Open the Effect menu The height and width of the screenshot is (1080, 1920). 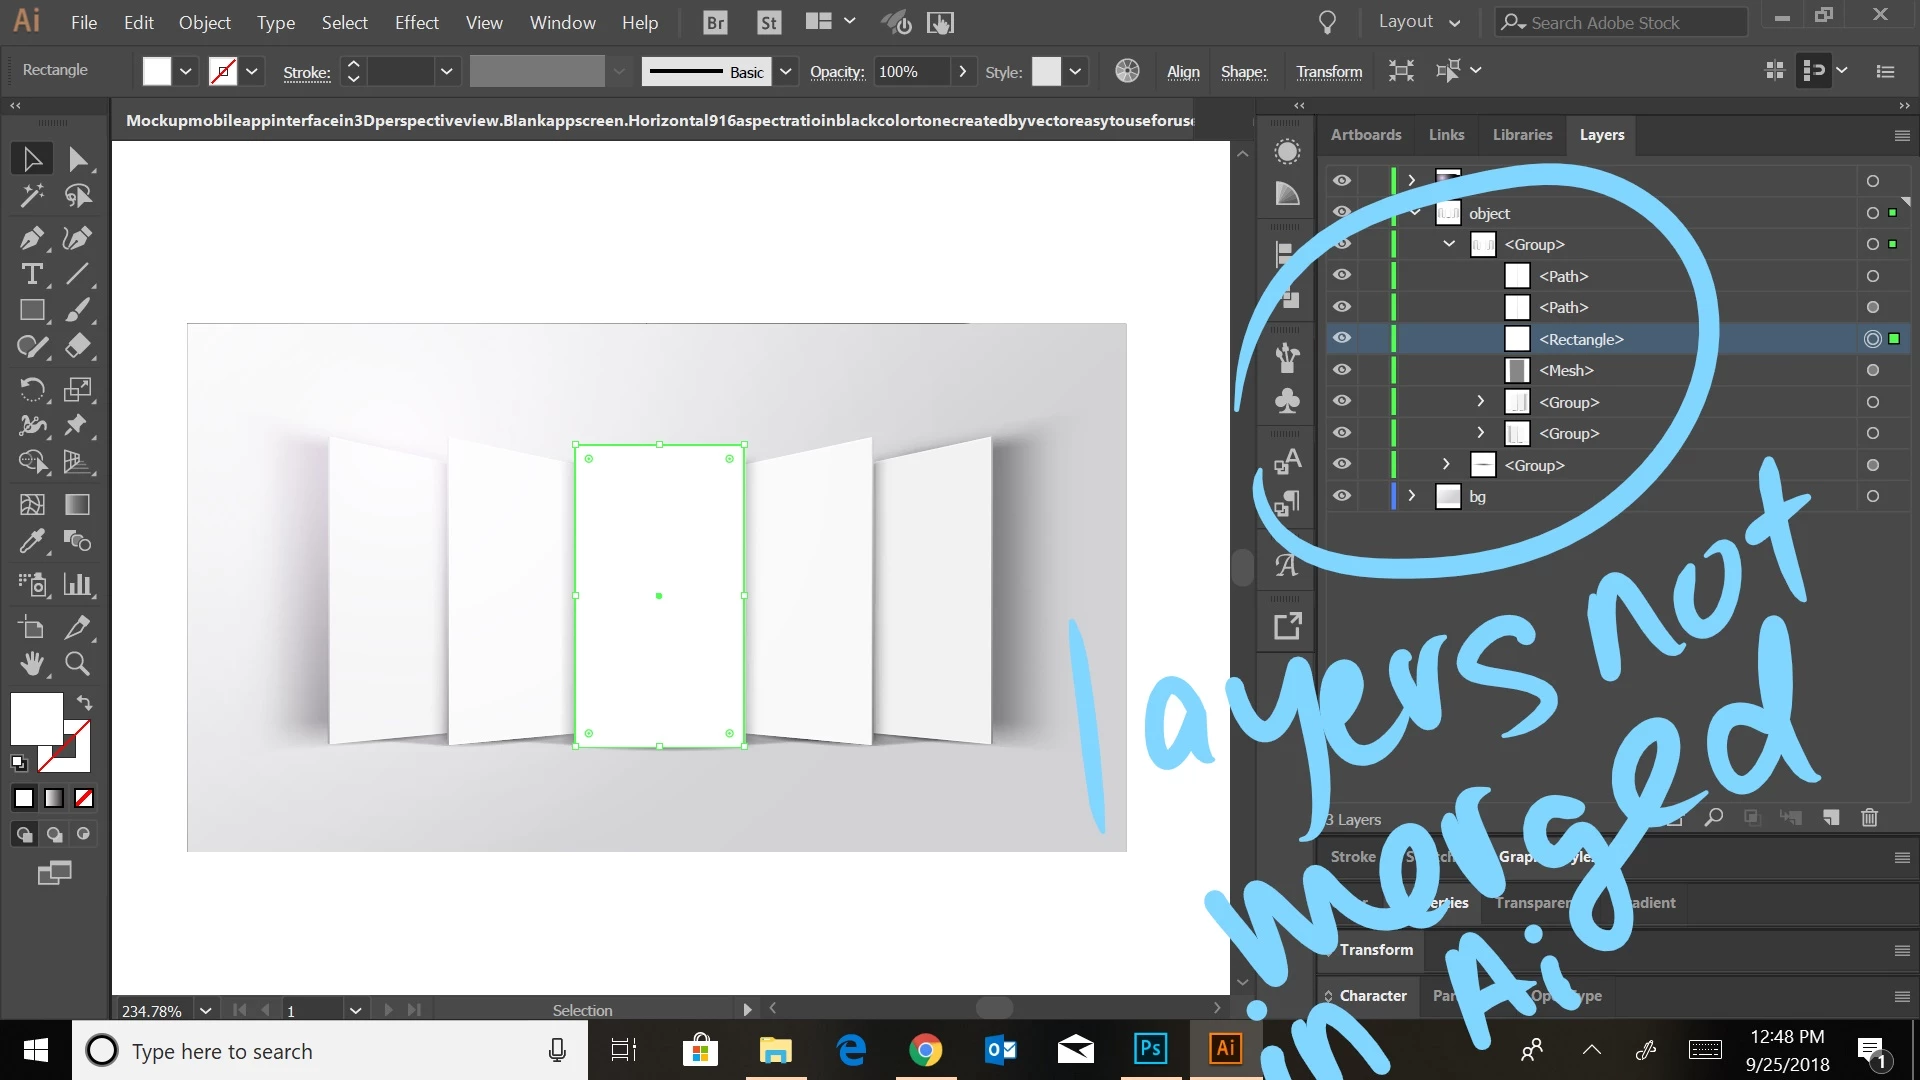[x=416, y=22]
